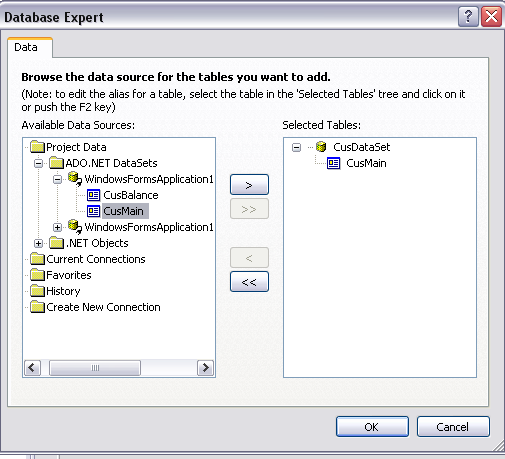
Task: Add the selected table with the > button
Action: [x=249, y=185]
